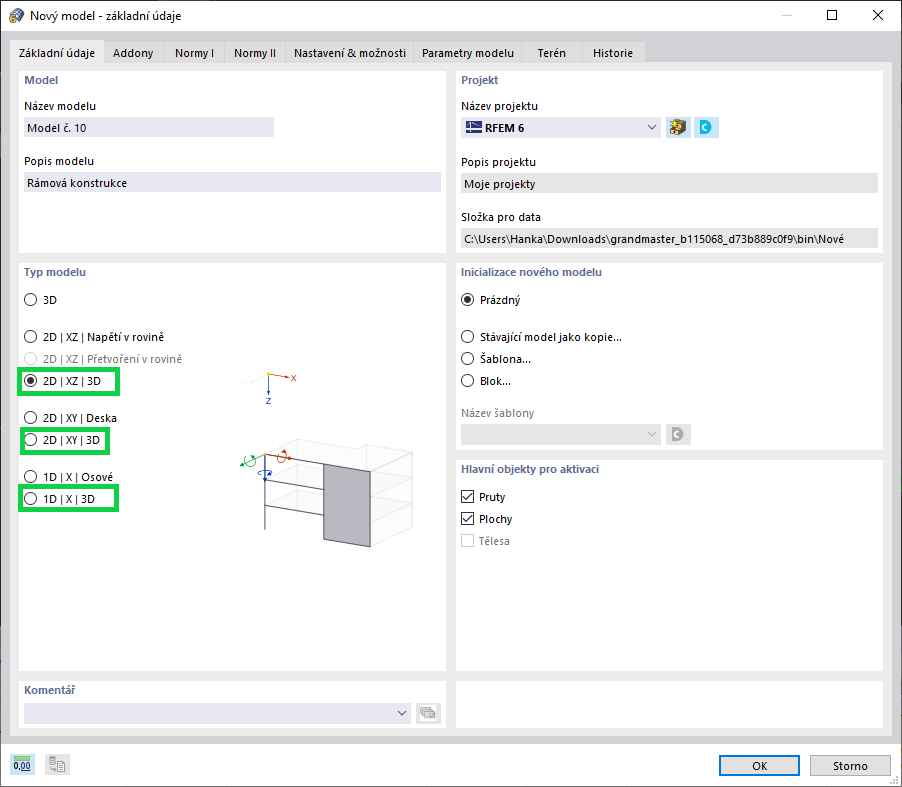Click the copy-settings icon in bottom-left corner
This screenshot has height=787, width=902.
point(56,764)
